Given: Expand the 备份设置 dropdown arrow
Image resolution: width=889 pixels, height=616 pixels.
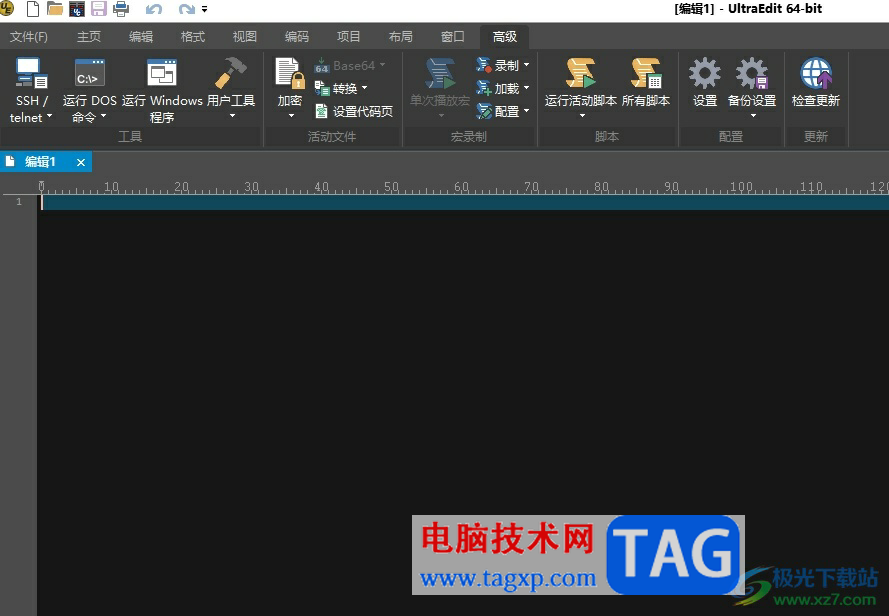Looking at the screenshot, I should (753, 116).
